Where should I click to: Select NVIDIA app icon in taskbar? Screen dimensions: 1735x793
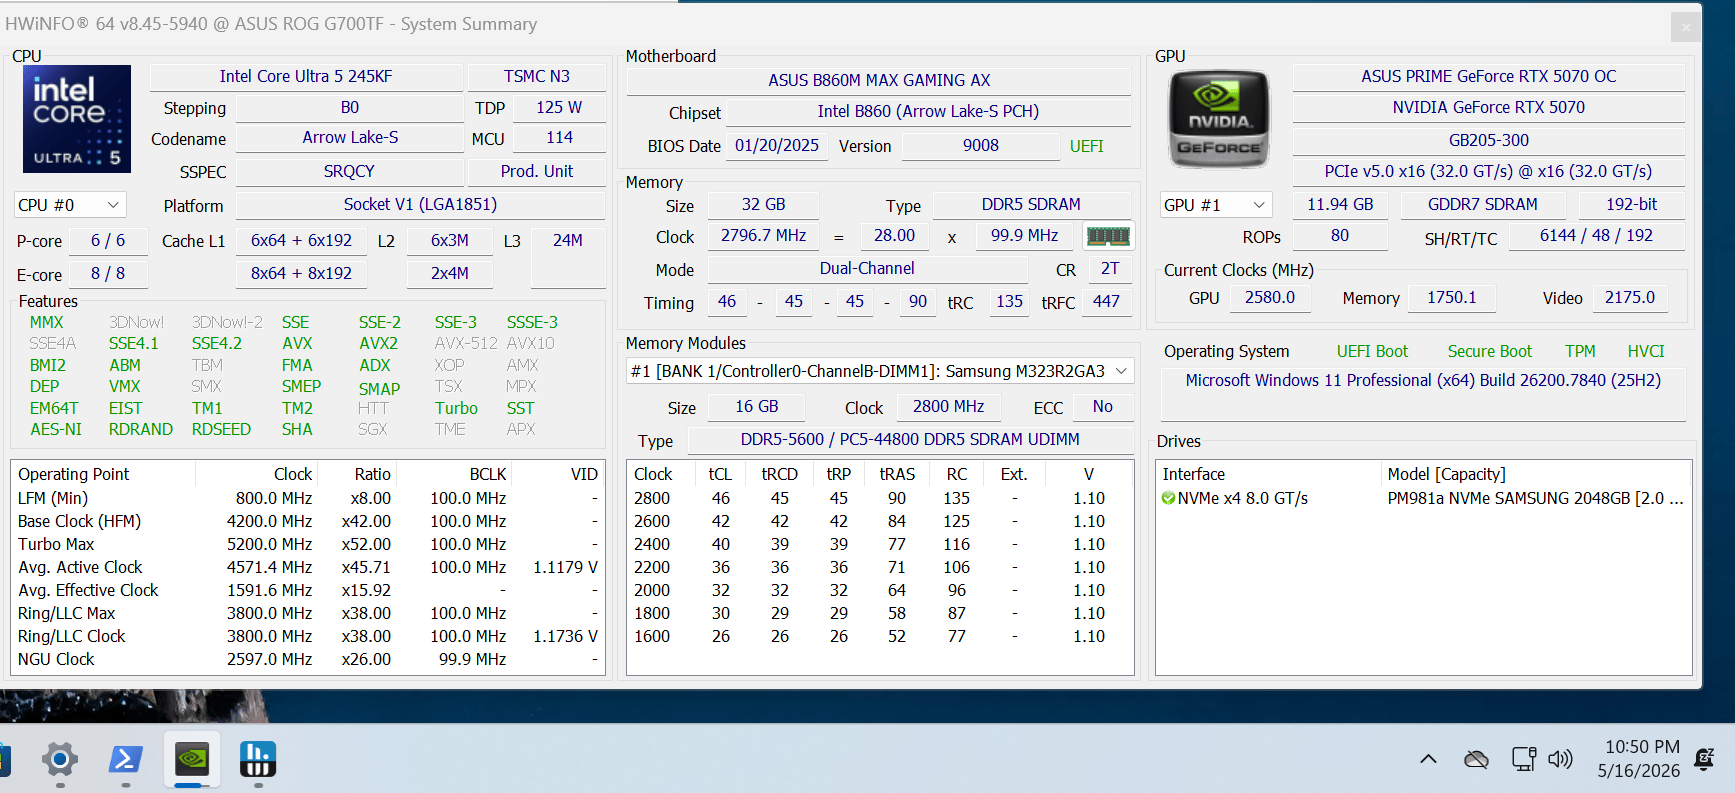pyautogui.click(x=192, y=760)
